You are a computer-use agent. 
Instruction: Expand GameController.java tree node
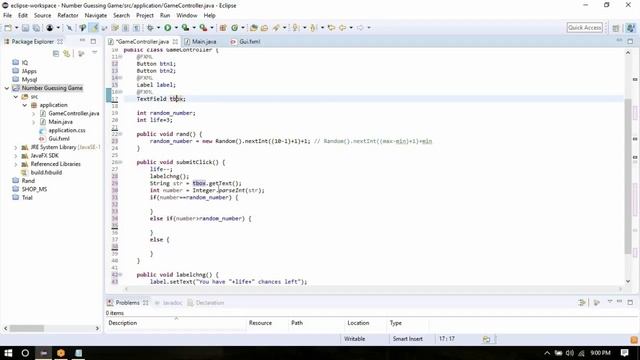[33, 113]
